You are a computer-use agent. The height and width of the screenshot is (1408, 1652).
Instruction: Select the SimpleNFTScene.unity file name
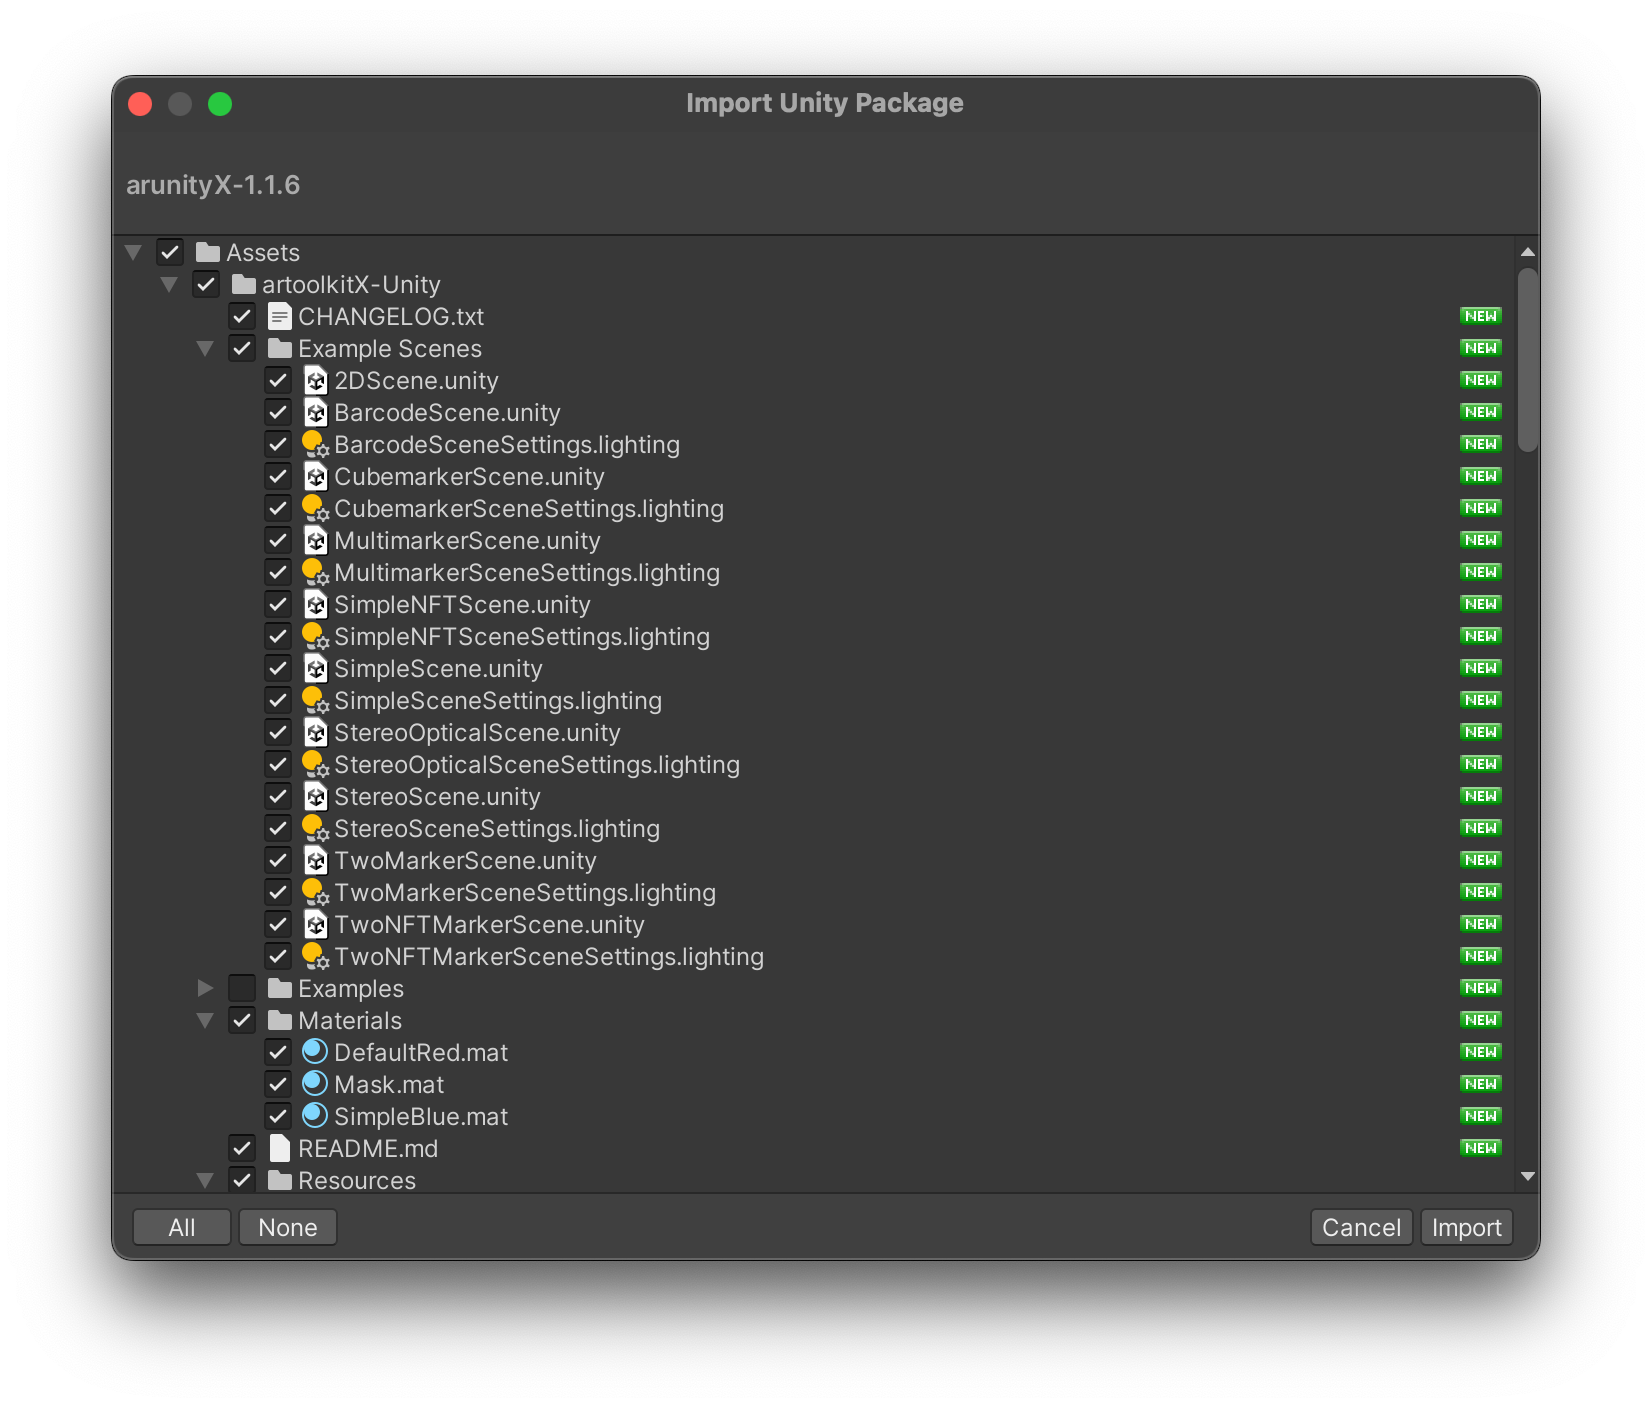462,604
